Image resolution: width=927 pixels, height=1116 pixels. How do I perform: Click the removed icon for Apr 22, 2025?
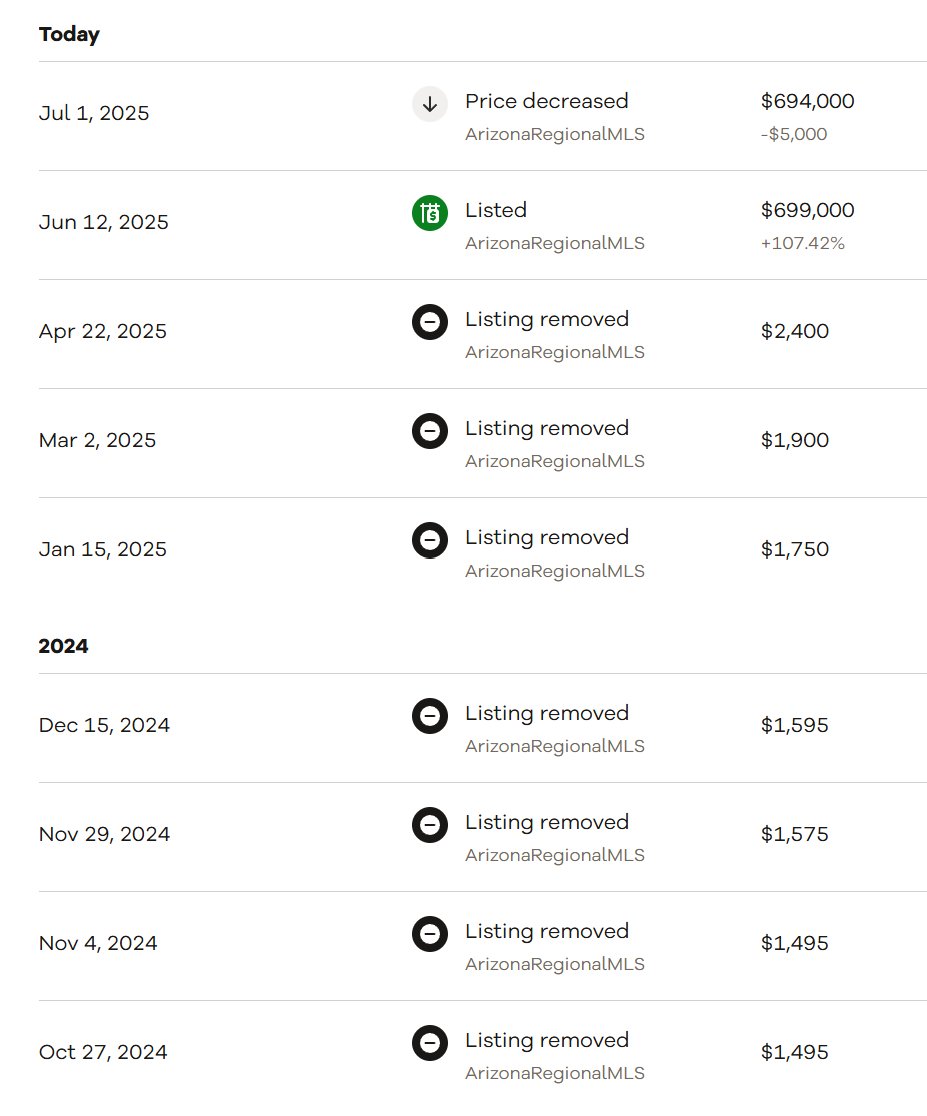coord(429,322)
